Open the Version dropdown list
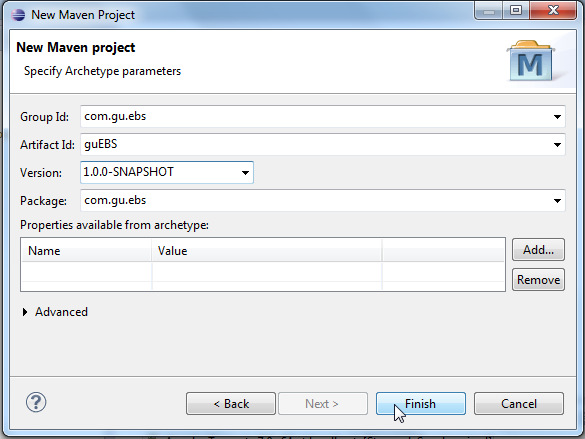585x439 pixels. [245, 173]
